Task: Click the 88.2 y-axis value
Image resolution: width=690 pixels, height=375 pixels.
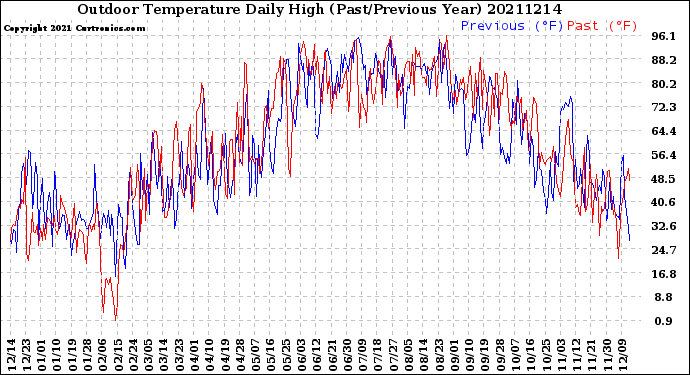Action: (x=664, y=60)
